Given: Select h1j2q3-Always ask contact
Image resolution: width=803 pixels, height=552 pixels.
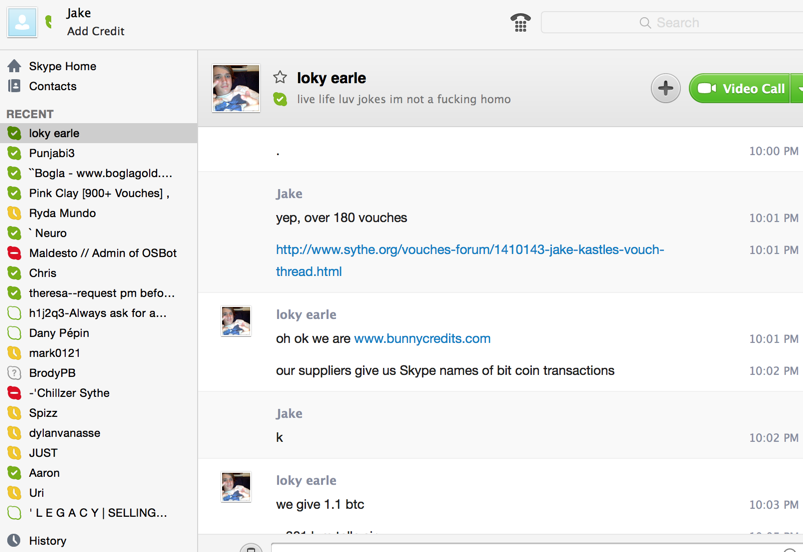Looking at the screenshot, I should click(98, 313).
